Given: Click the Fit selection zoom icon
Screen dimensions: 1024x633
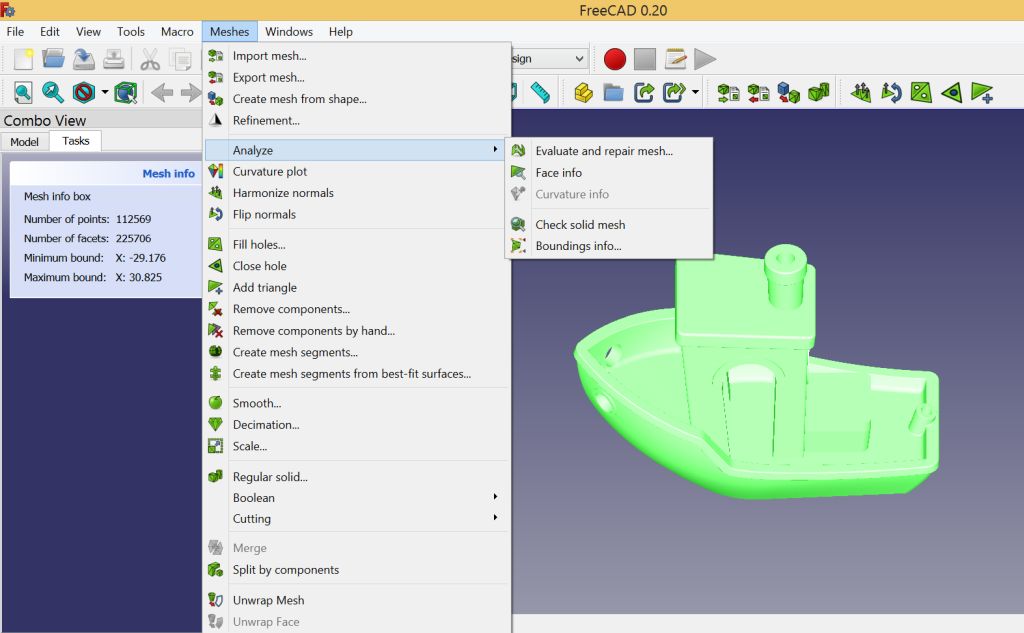Looking at the screenshot, I should (53, 93).
